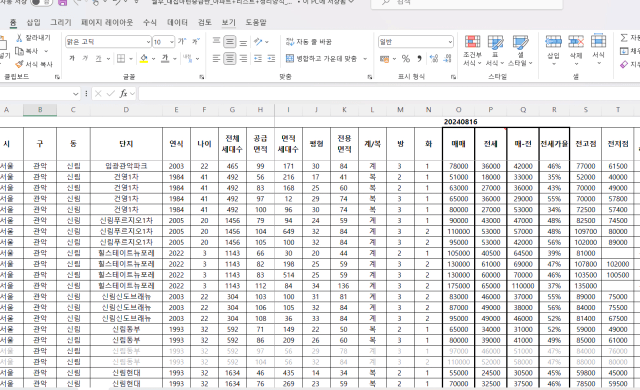This screenshot has width=640, height=390.
Task: Open the Data (데이터) tab
Action: [x=177, y=22]
